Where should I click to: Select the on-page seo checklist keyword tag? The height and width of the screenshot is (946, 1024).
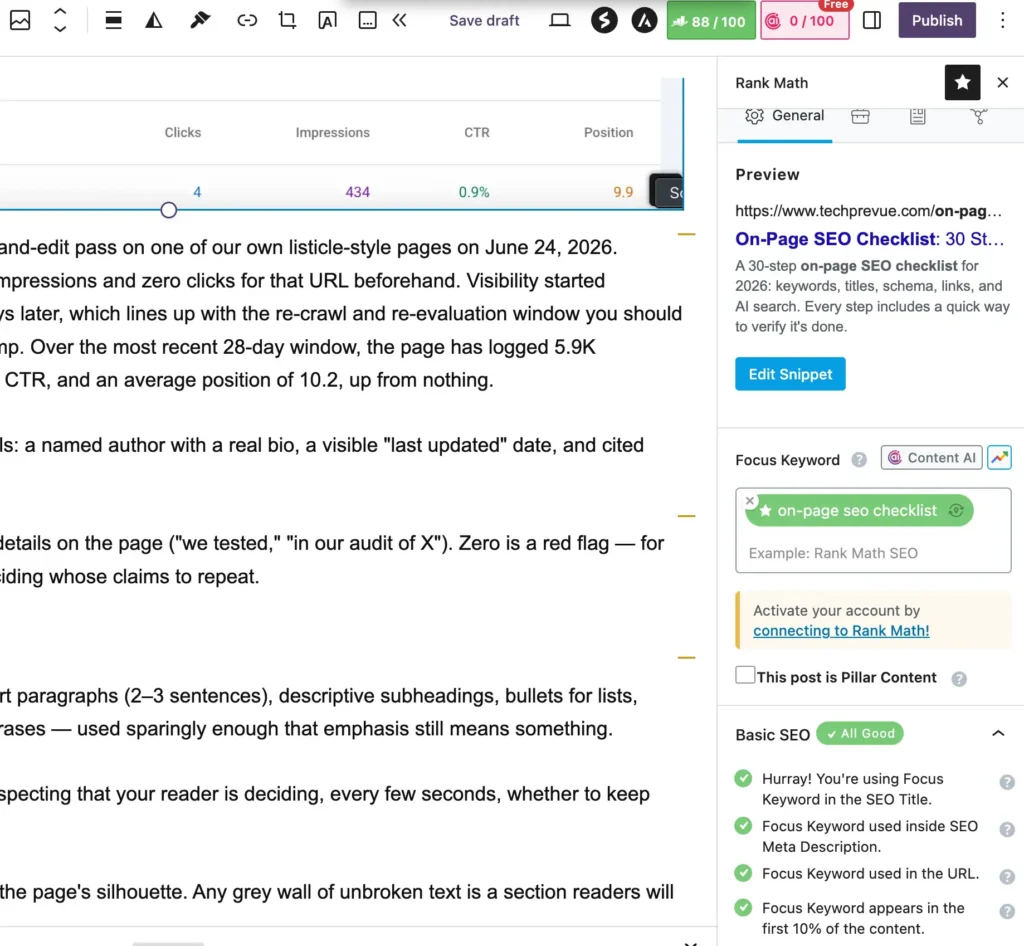tap(857, 511)
